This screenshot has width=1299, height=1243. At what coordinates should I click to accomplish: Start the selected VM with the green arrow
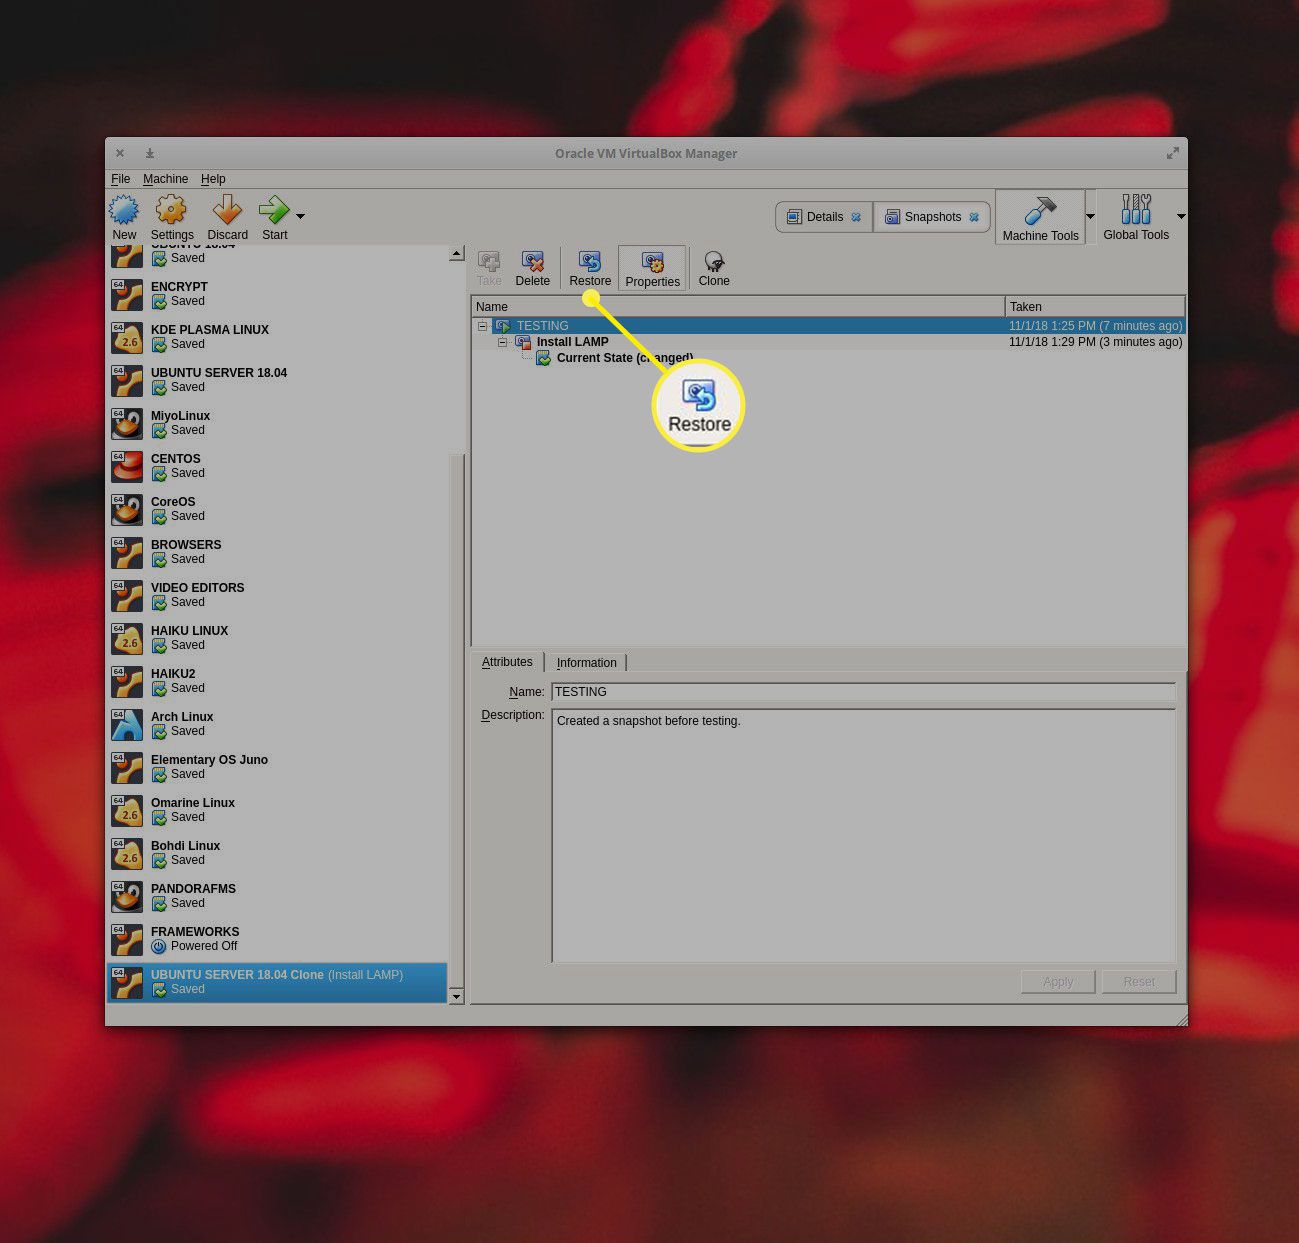click(274, 210)
